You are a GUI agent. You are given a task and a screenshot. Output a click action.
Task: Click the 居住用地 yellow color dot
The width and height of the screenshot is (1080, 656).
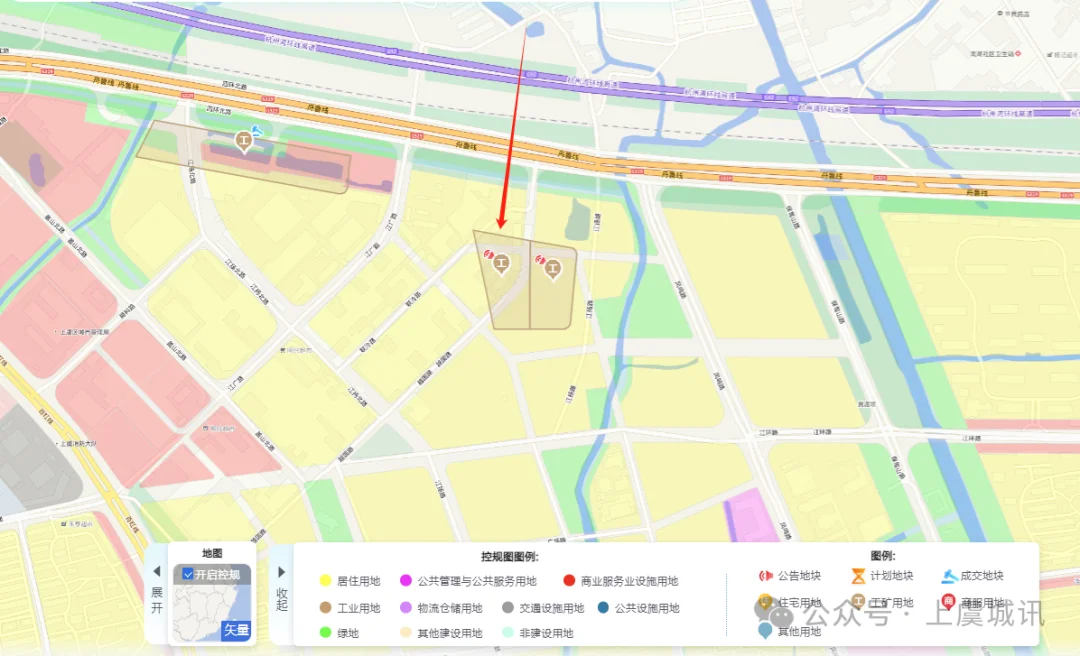click(x=326, y=581)
